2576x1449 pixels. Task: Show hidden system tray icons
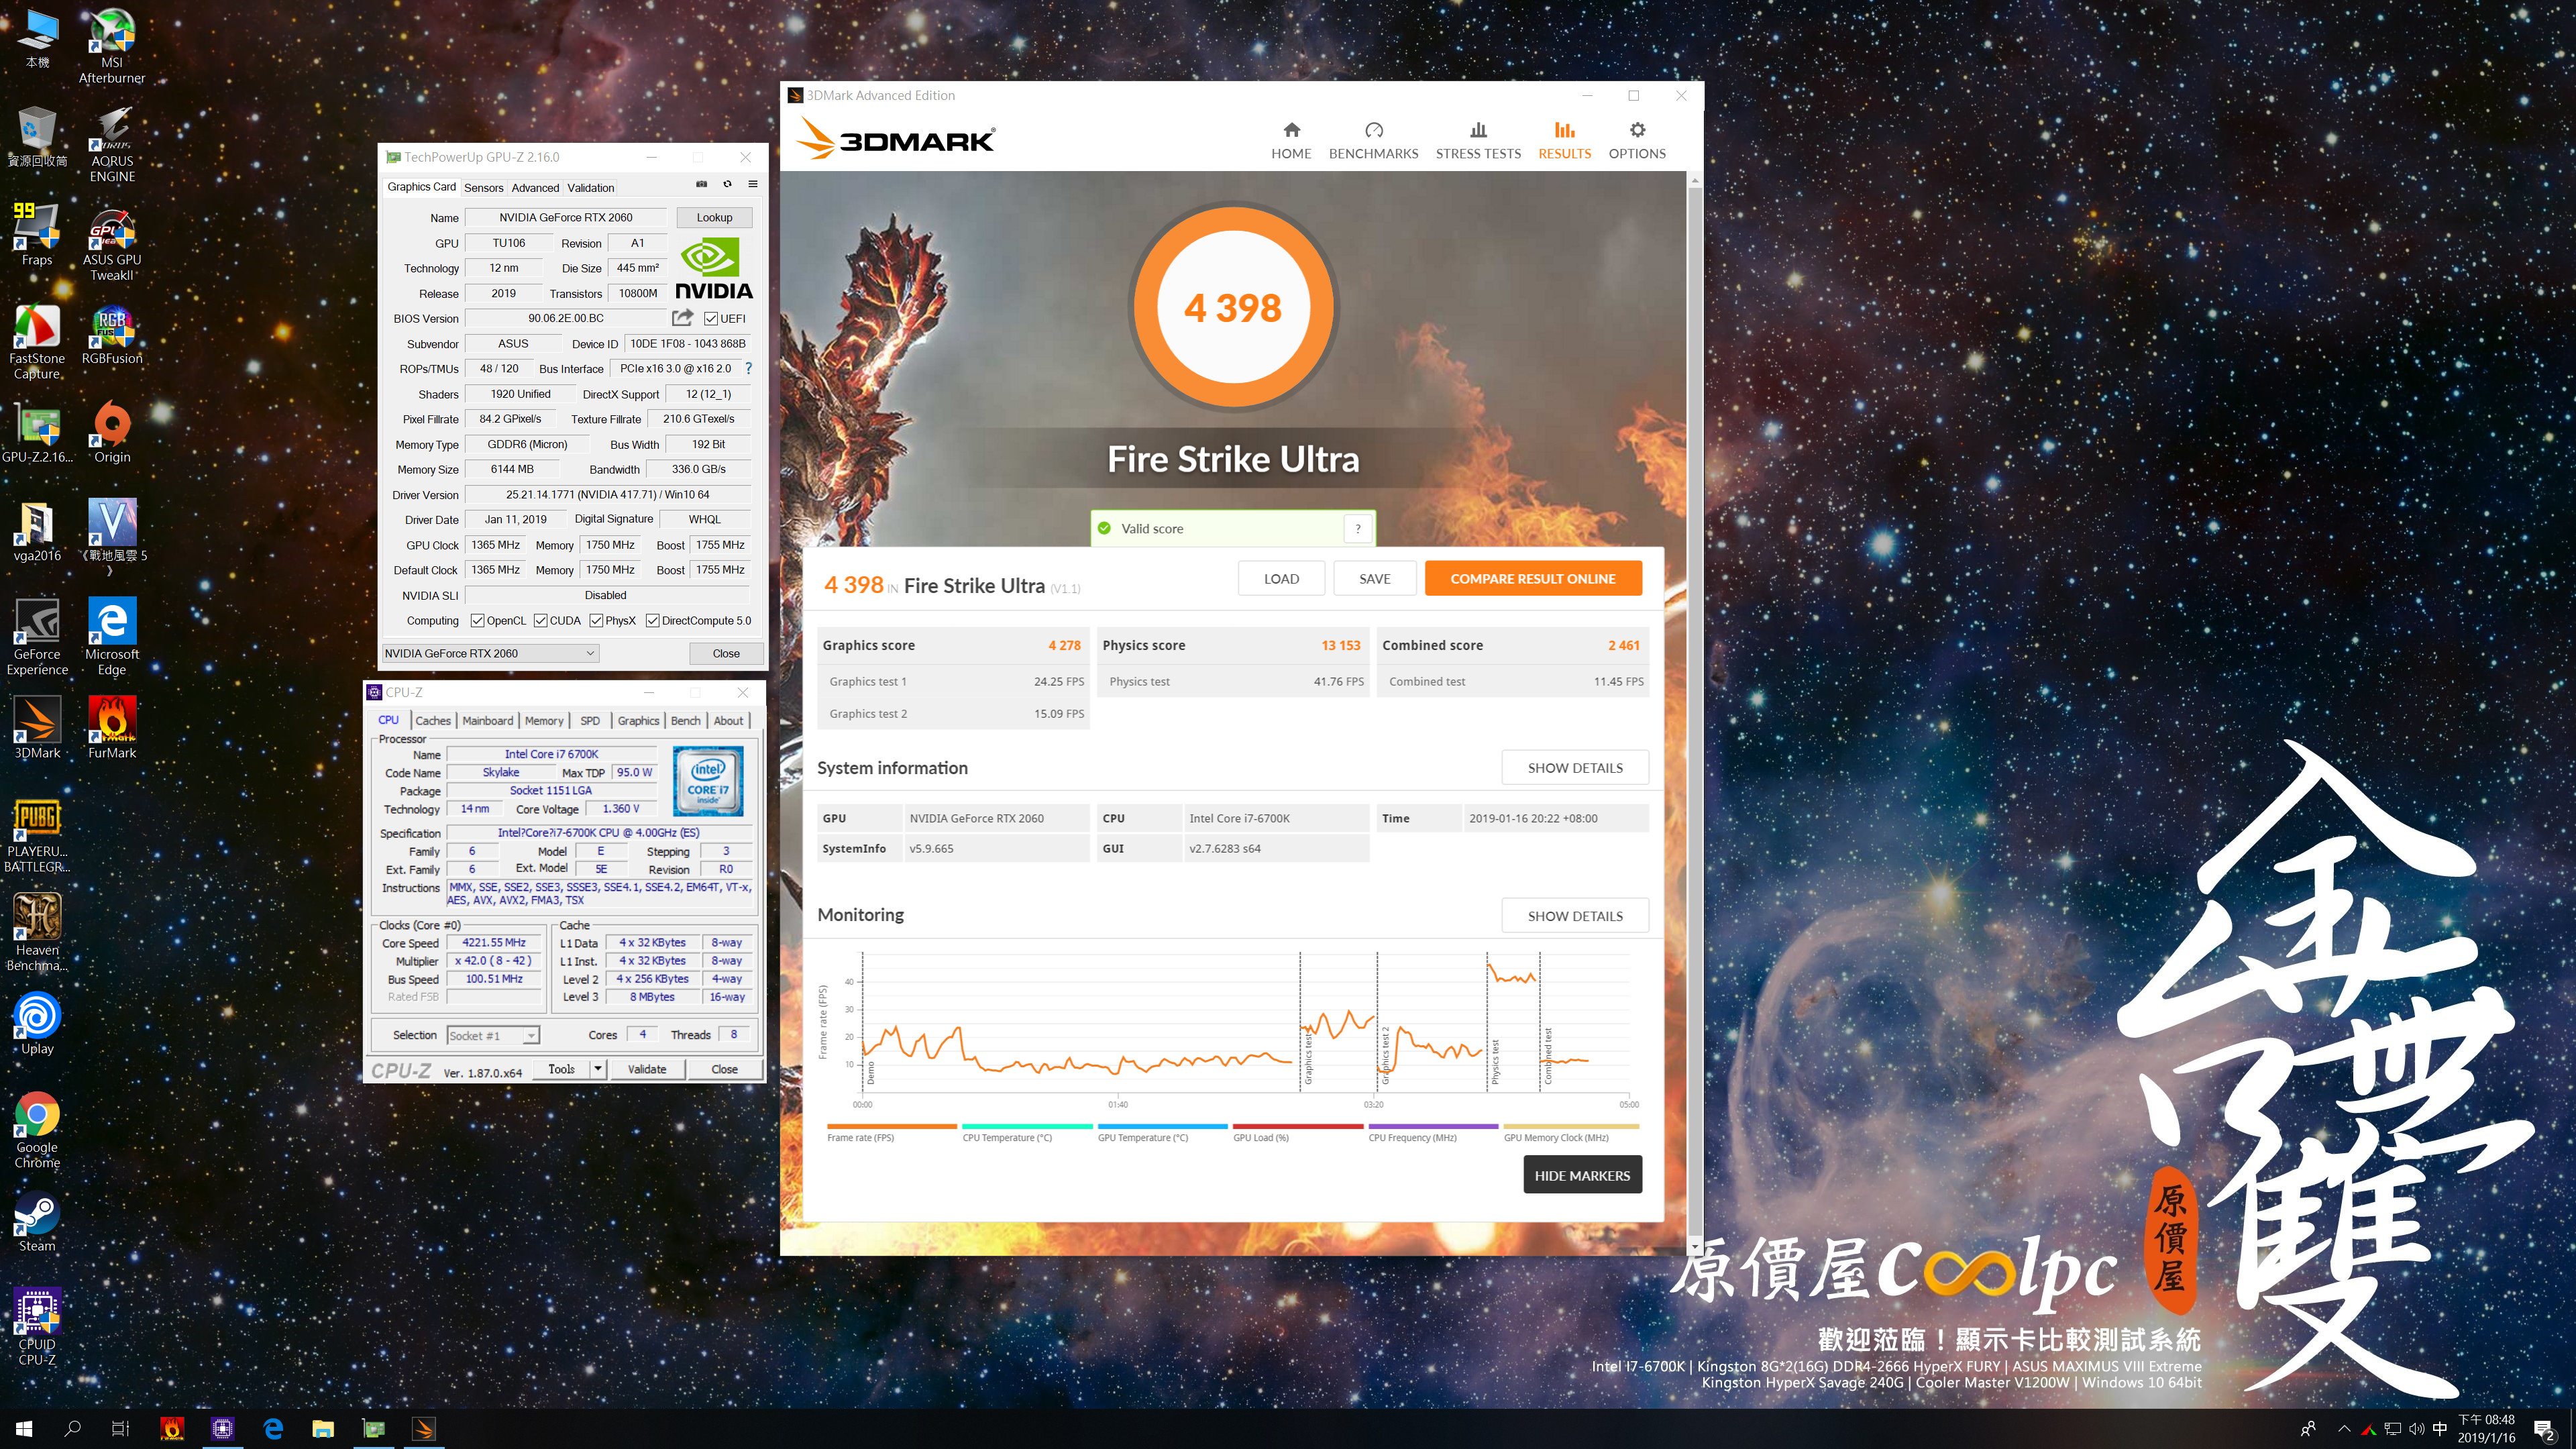tap(2344, 1429)
